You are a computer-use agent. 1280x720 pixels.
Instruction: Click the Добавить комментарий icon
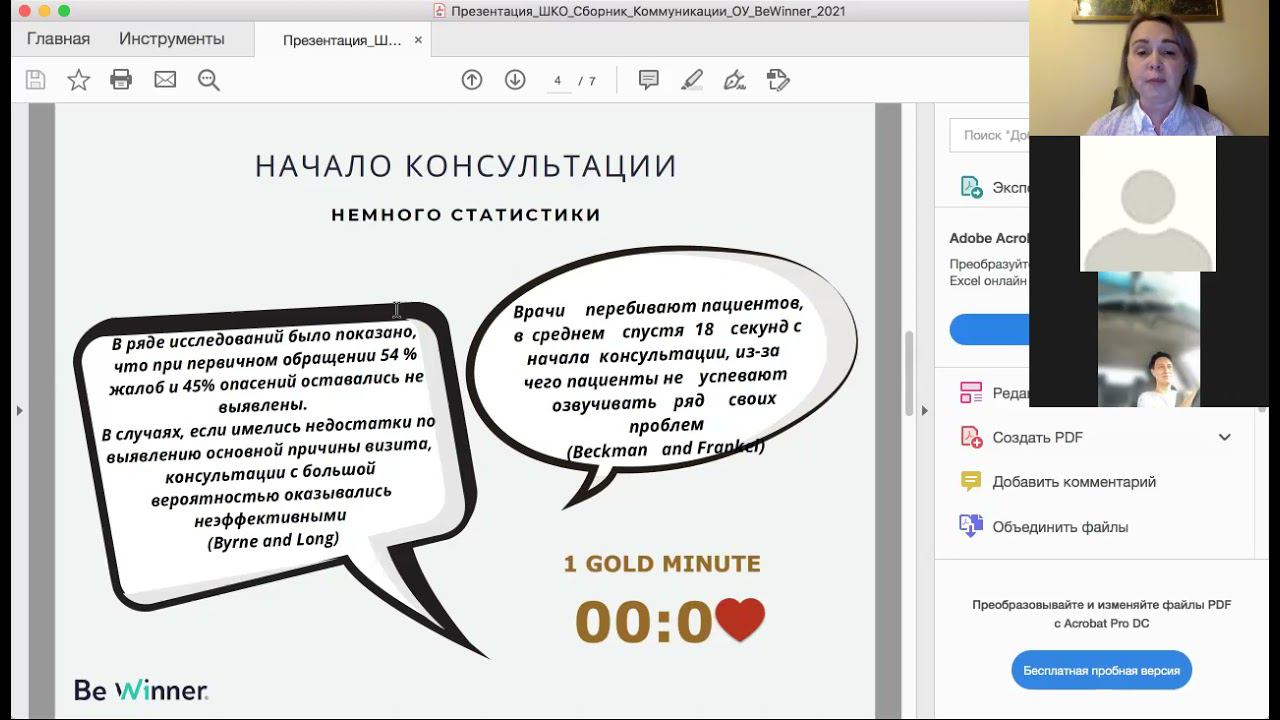[x=971, y=481]
